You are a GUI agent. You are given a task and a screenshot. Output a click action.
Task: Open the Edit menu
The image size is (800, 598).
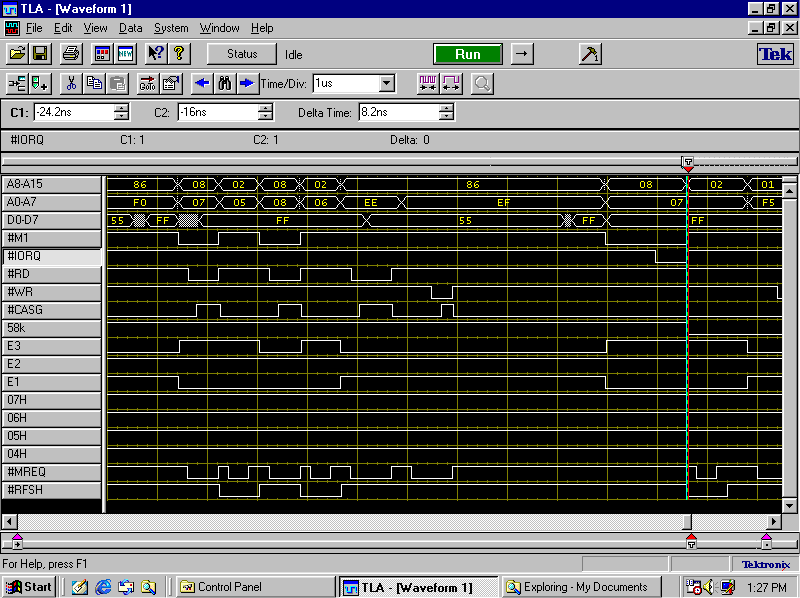point(63,28)
